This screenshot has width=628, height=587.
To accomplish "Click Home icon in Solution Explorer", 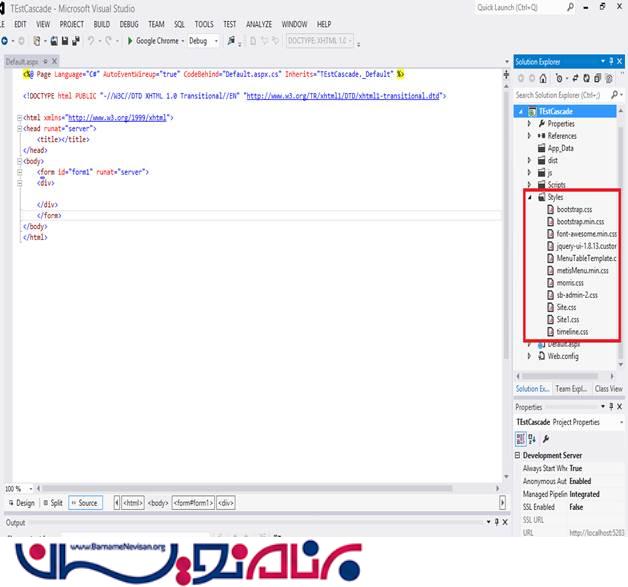I will coord(545,77).
